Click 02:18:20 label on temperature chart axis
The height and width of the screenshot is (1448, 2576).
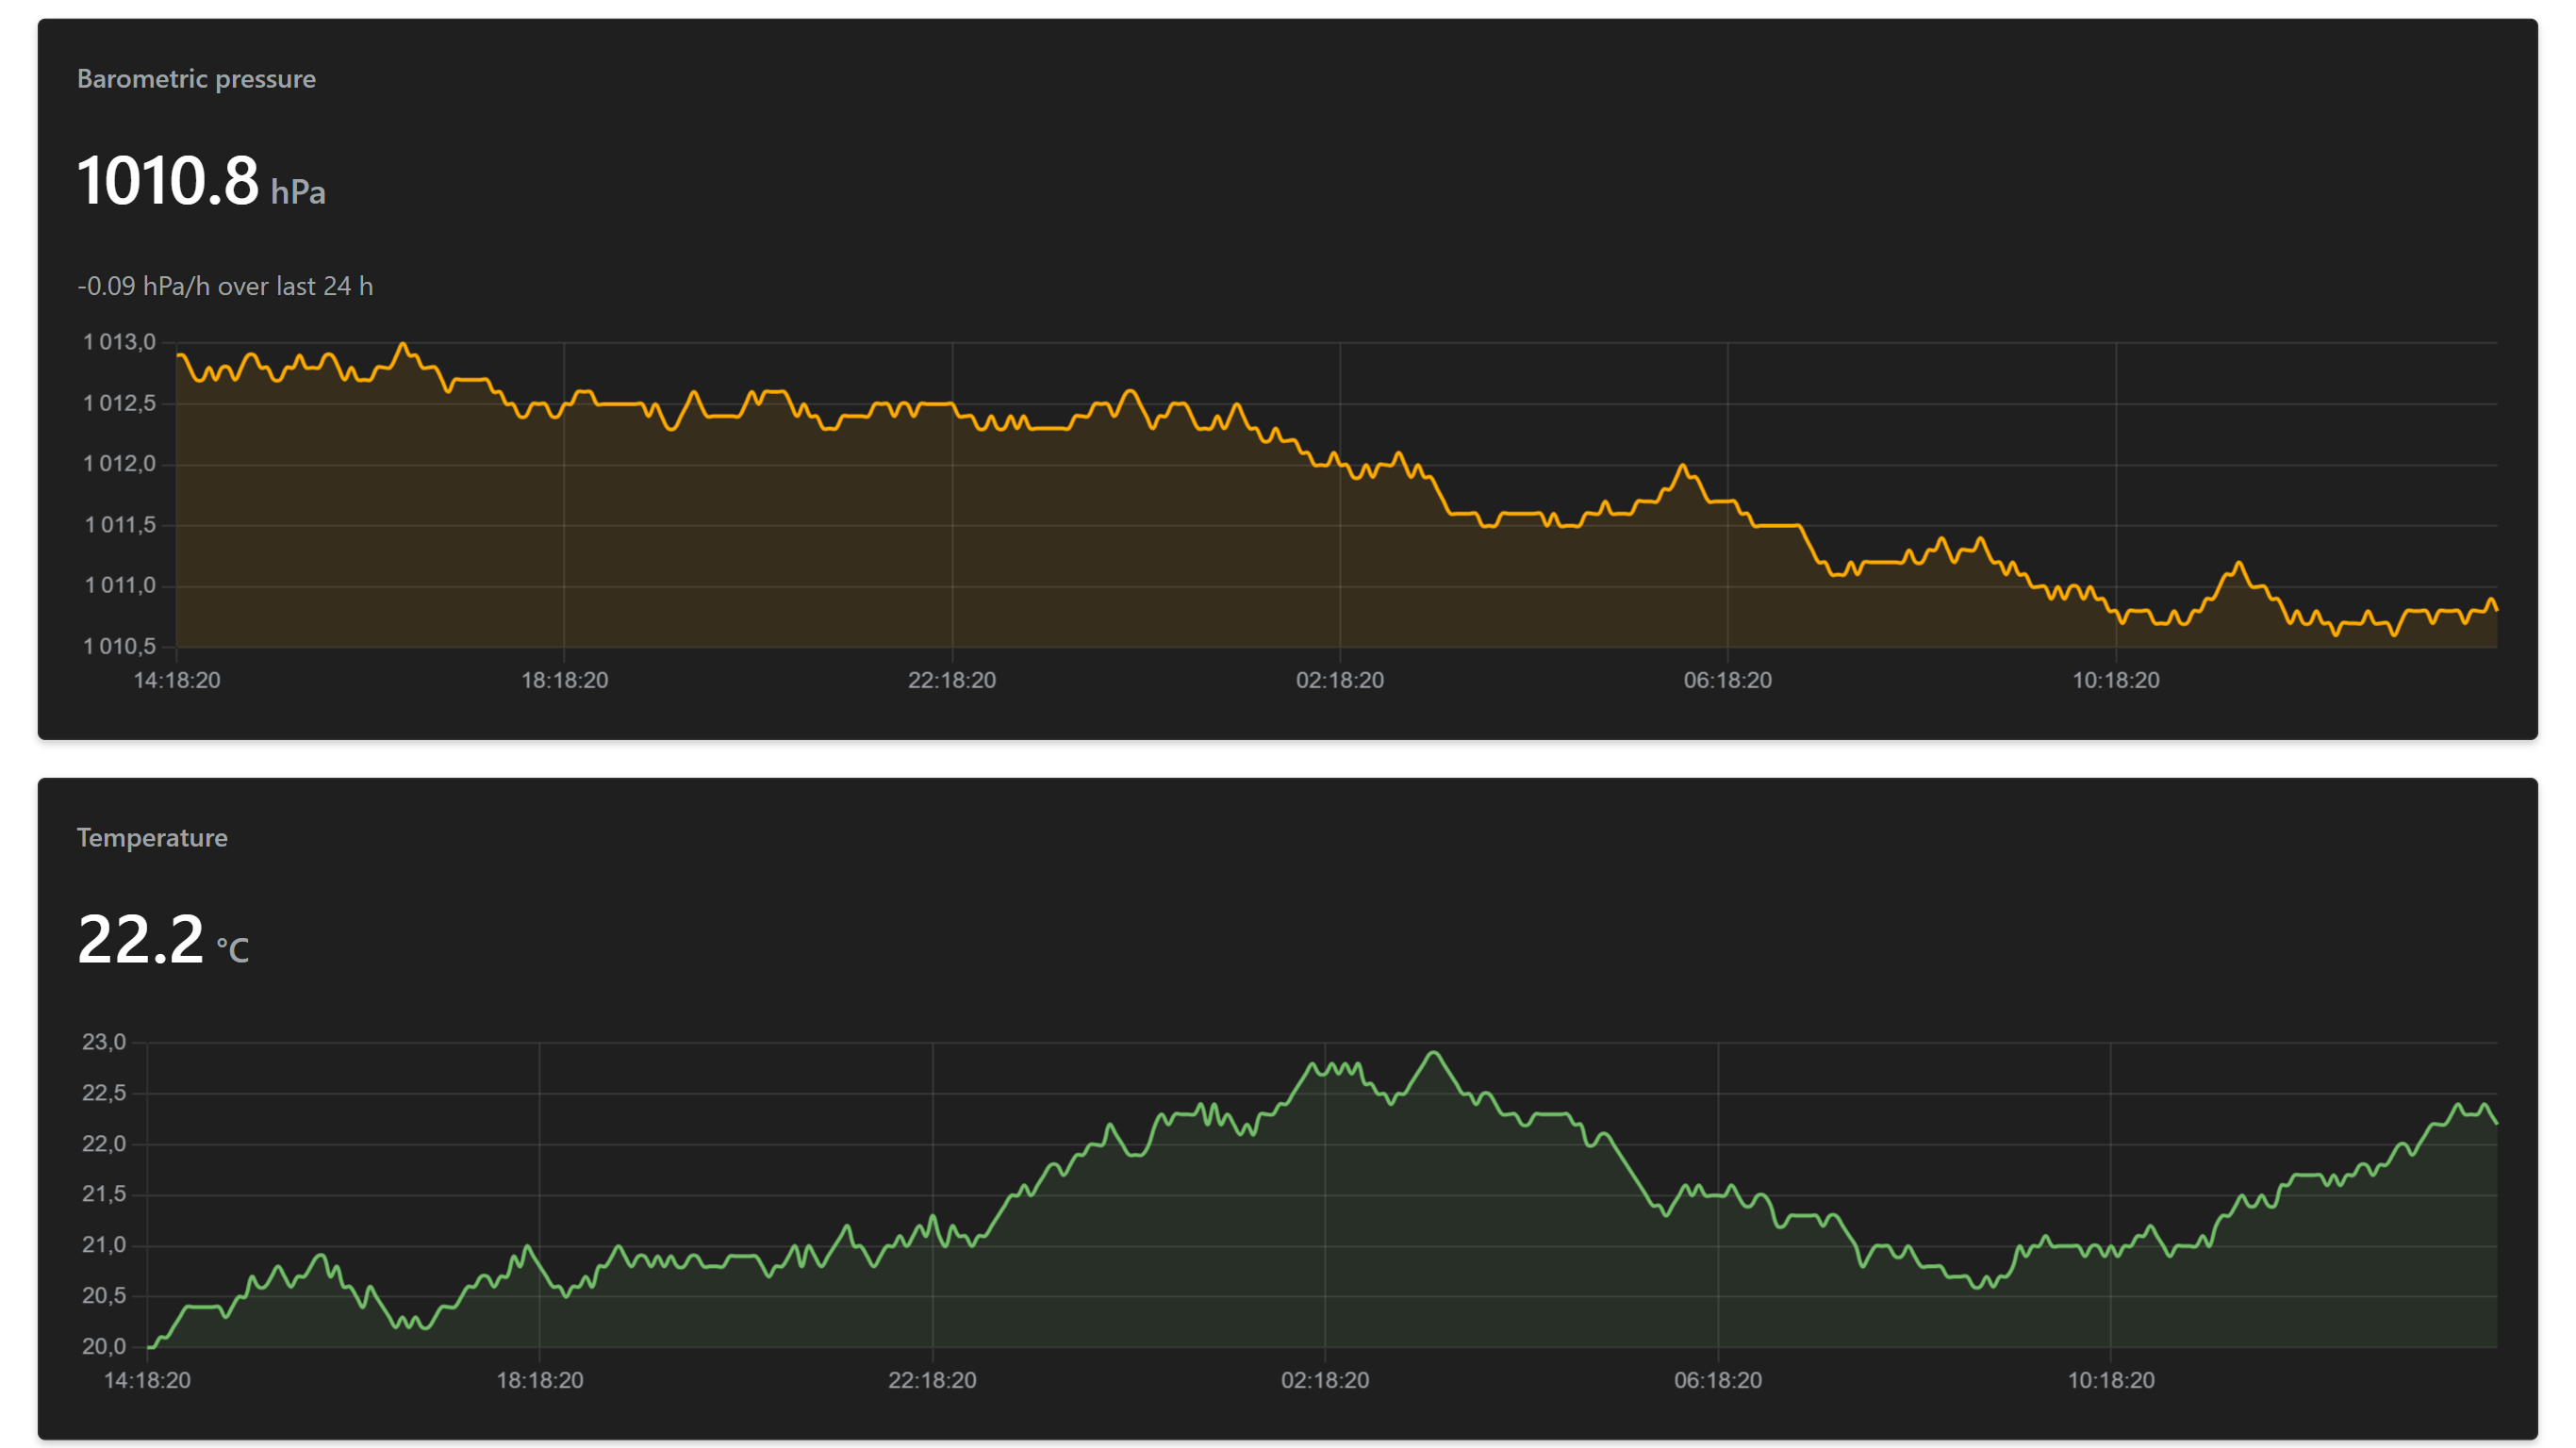[1325, 1381]
